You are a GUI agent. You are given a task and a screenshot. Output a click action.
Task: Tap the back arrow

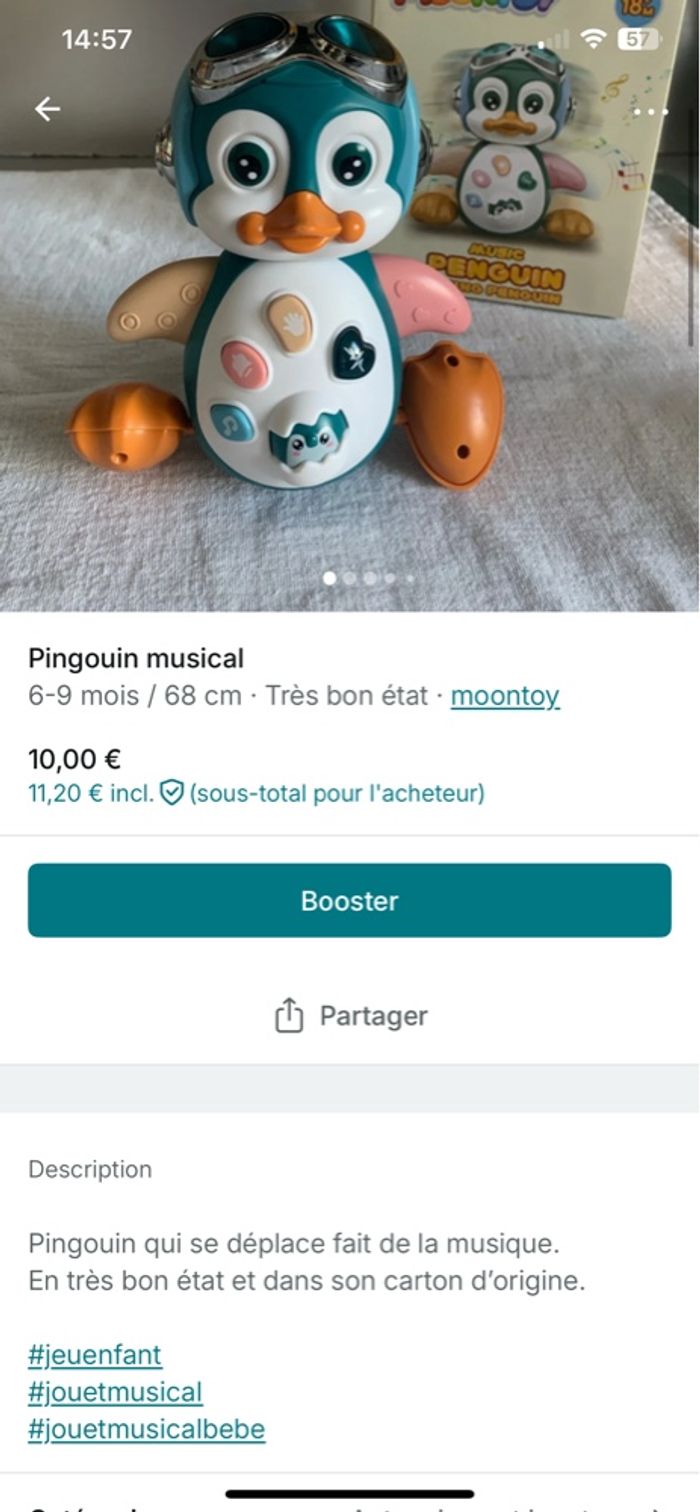pyautogui.click(x=47, y=109)
